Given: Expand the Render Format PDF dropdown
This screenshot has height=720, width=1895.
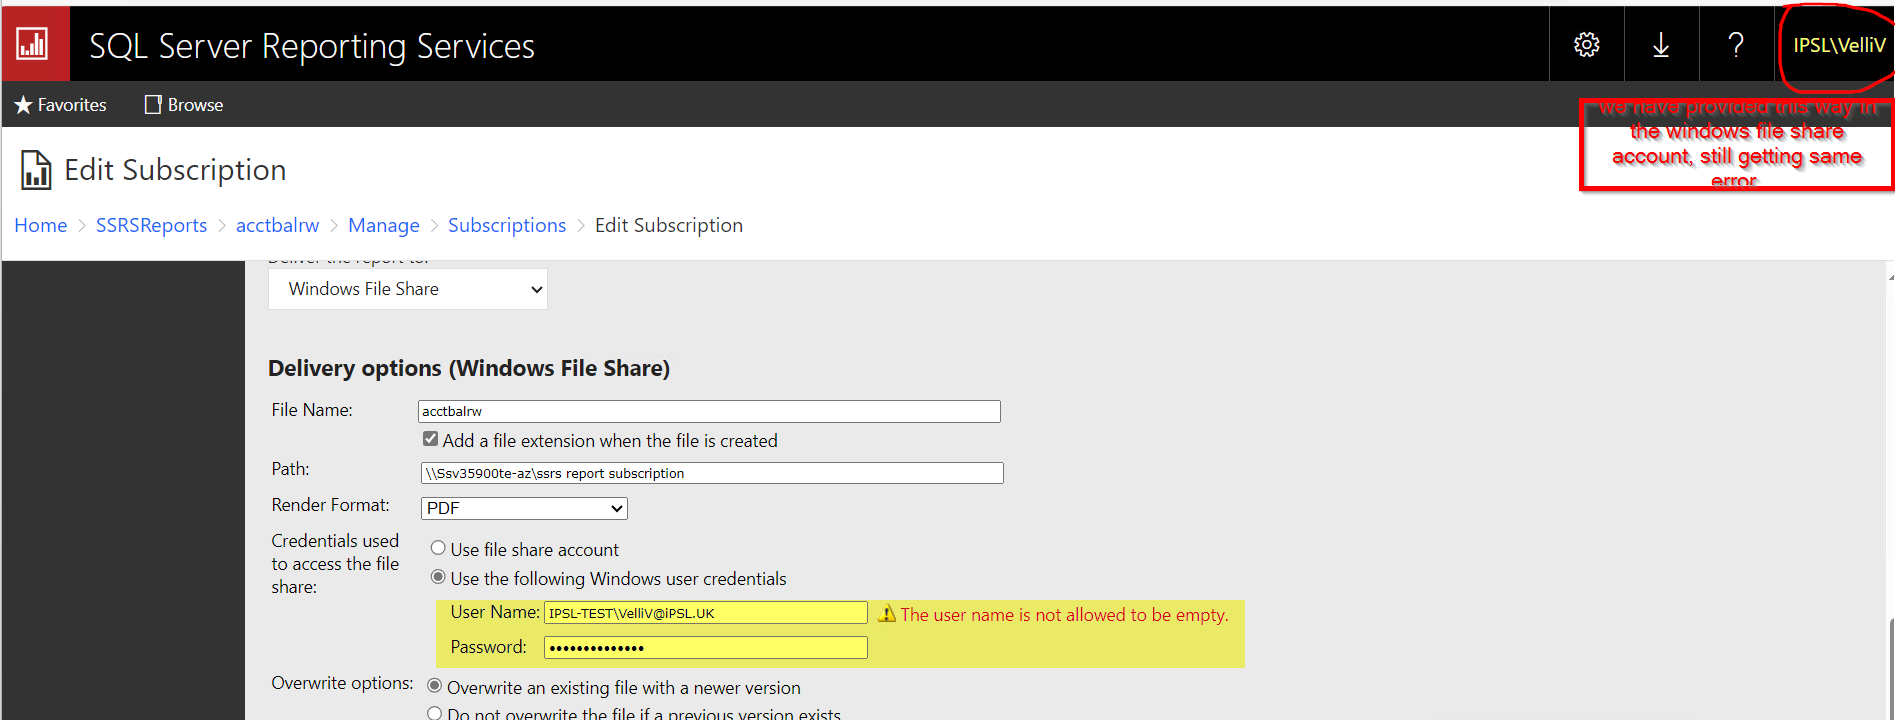Looking at the screenshot, I should click(x=524, y=508).
